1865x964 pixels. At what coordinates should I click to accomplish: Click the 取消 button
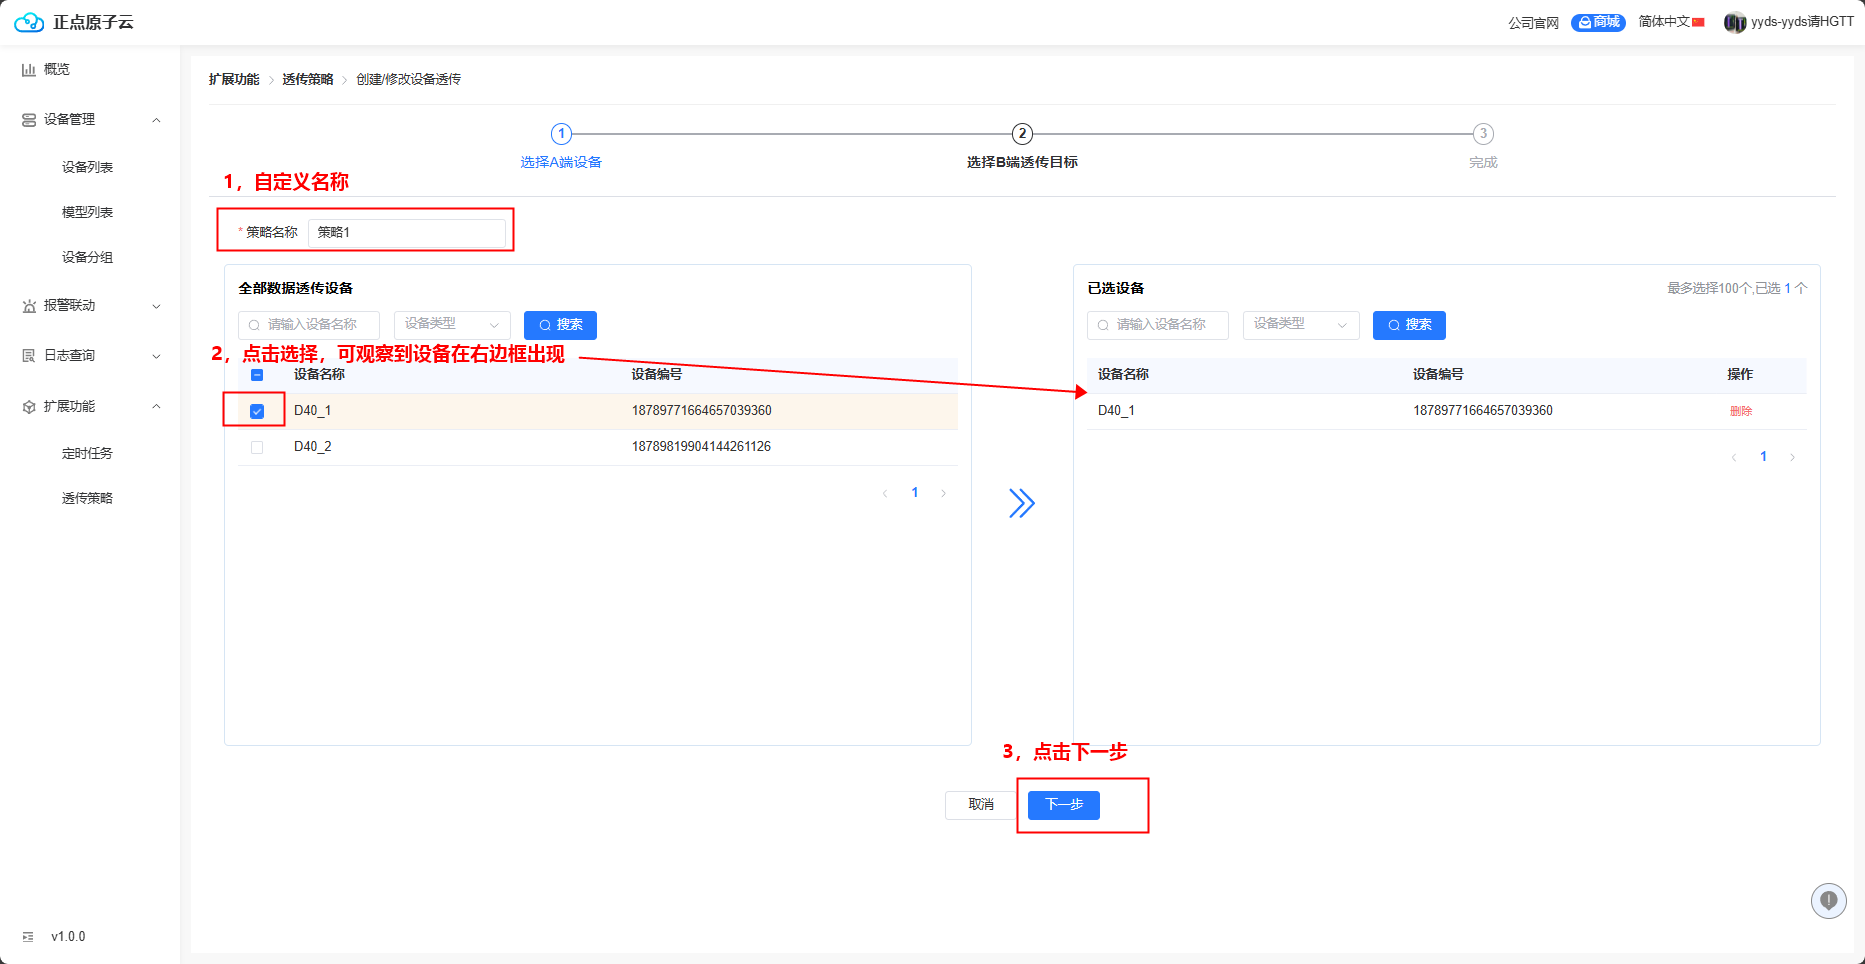pos(981,805)
